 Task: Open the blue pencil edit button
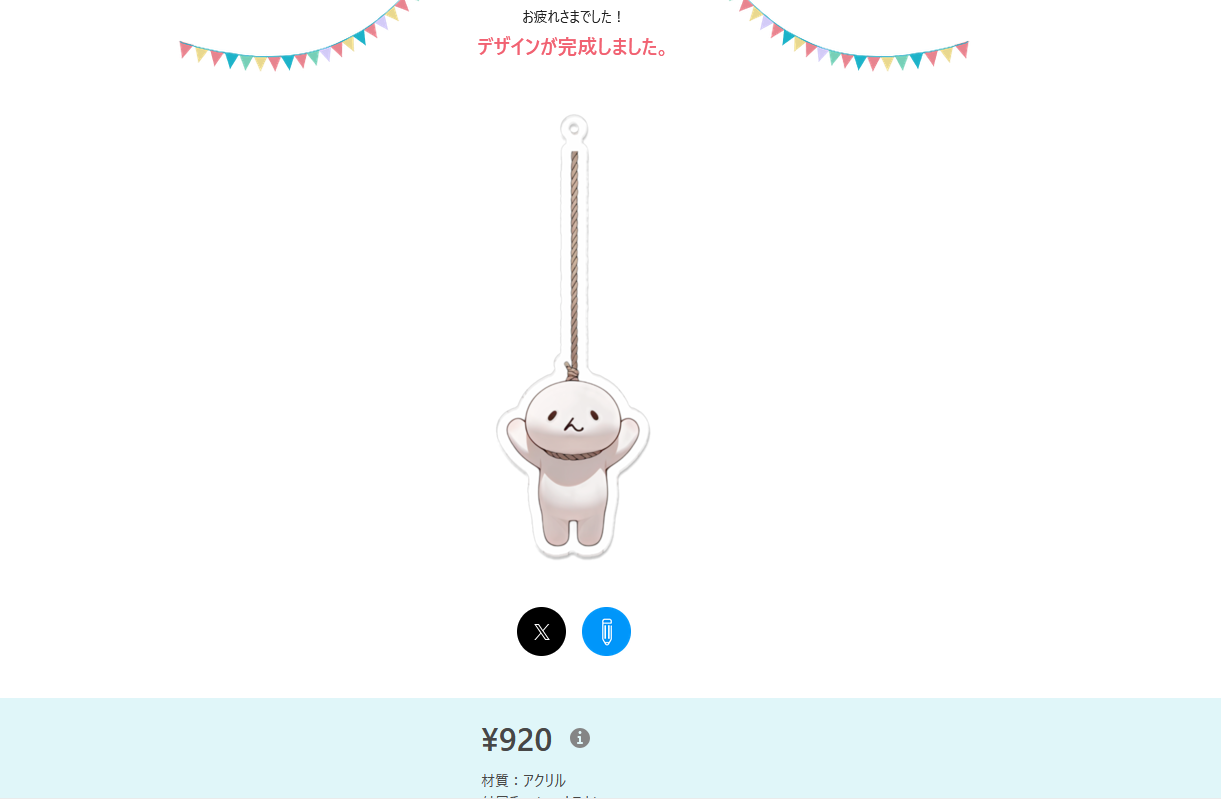click(x=606, y=631)
